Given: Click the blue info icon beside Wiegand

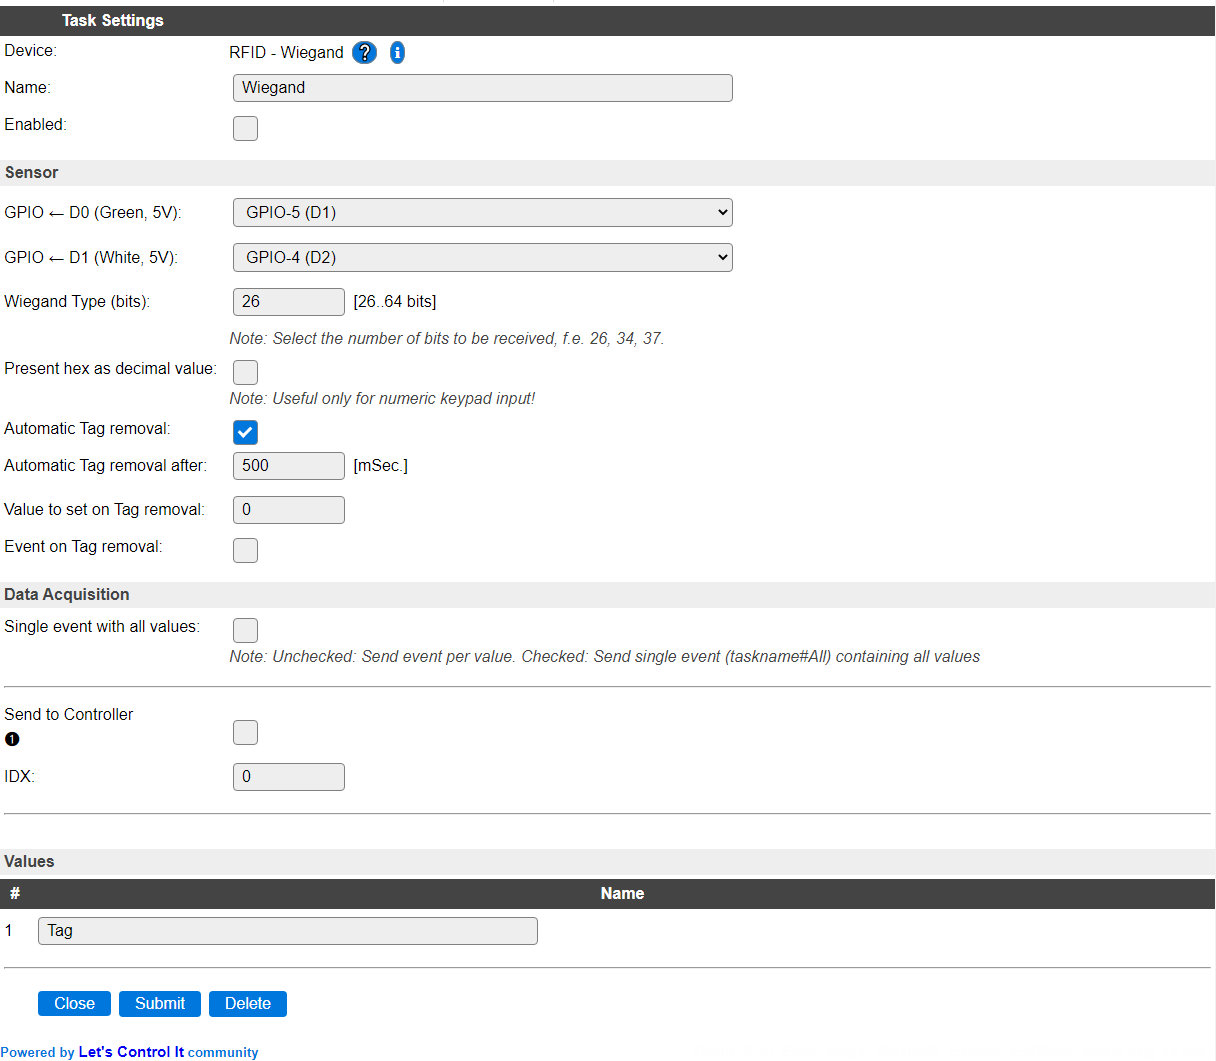Looking at the screenshot, I should 397,53.
